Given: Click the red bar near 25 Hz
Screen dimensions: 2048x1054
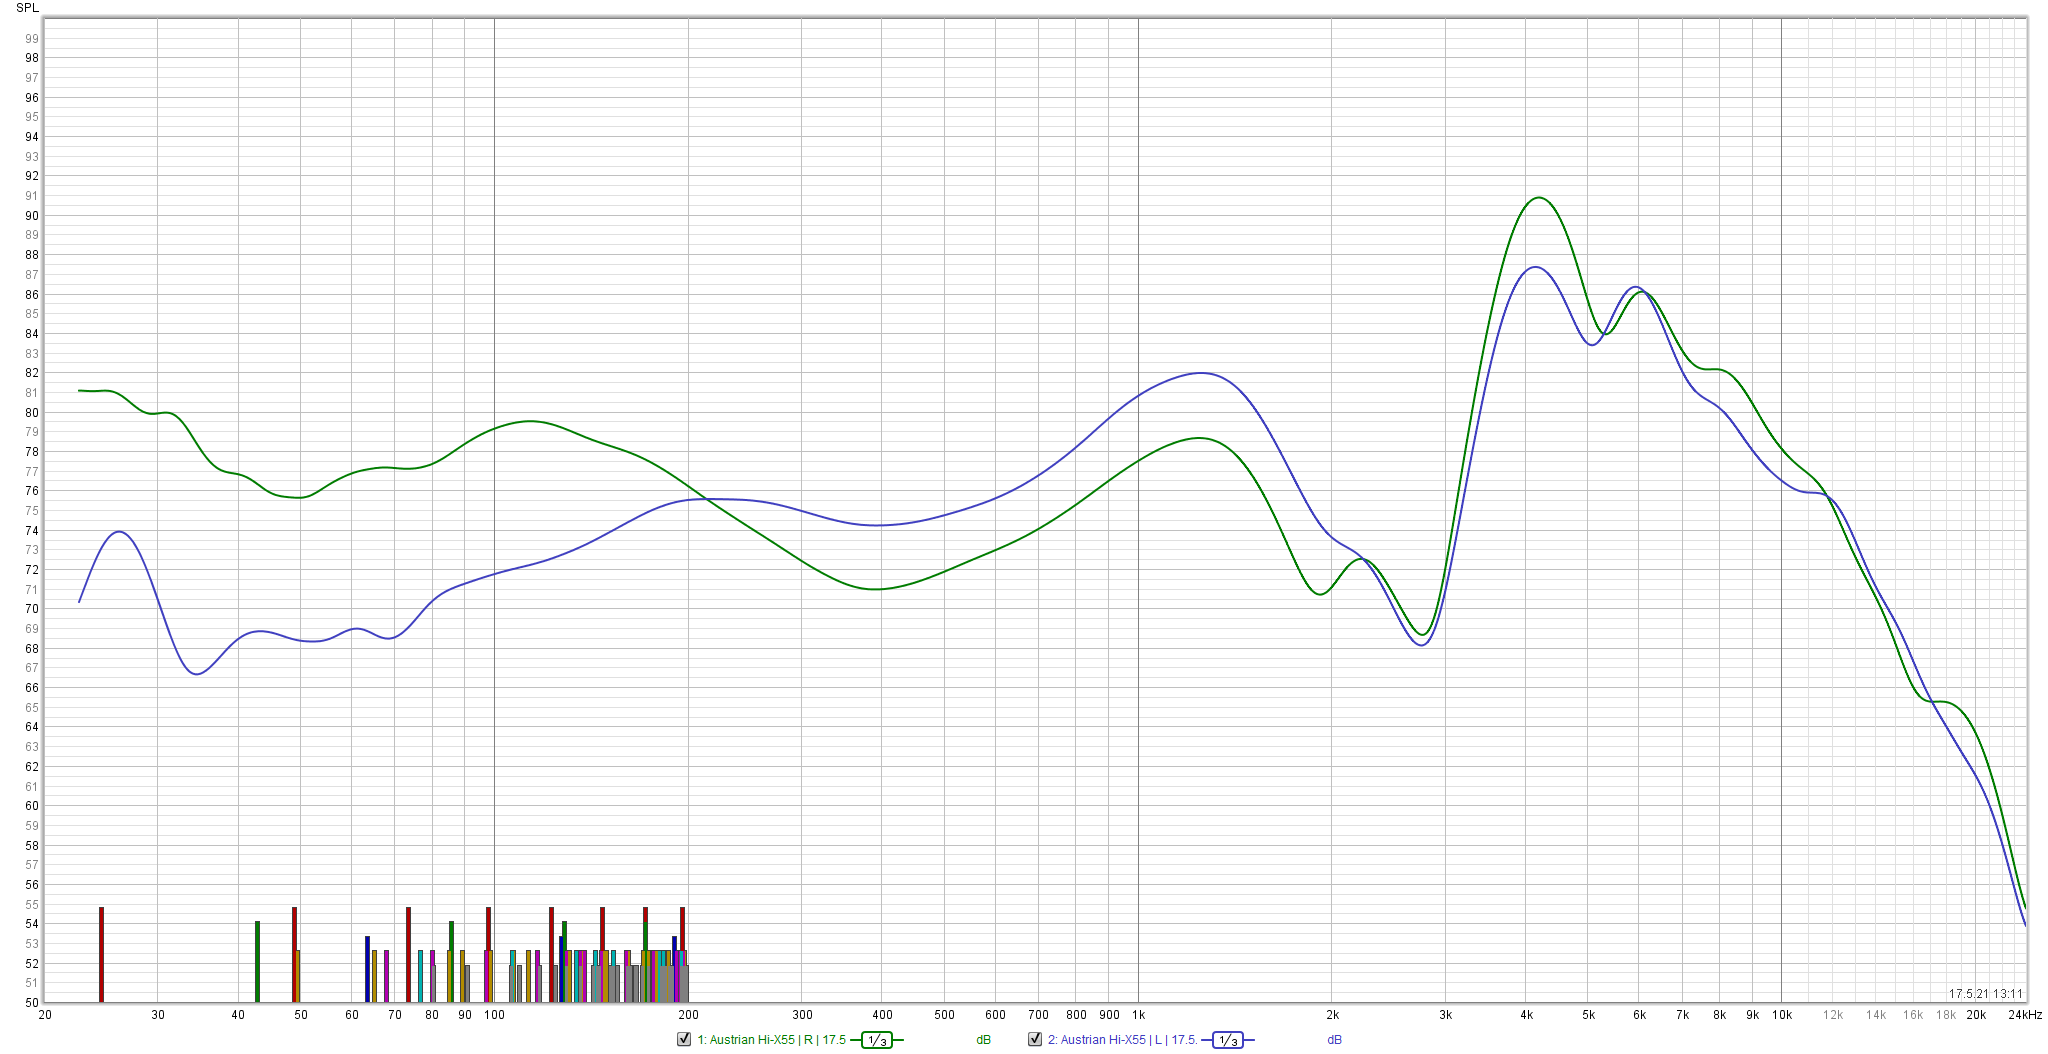Looking at the screenshot, I should pyautogui.click(x=101, y=954).
